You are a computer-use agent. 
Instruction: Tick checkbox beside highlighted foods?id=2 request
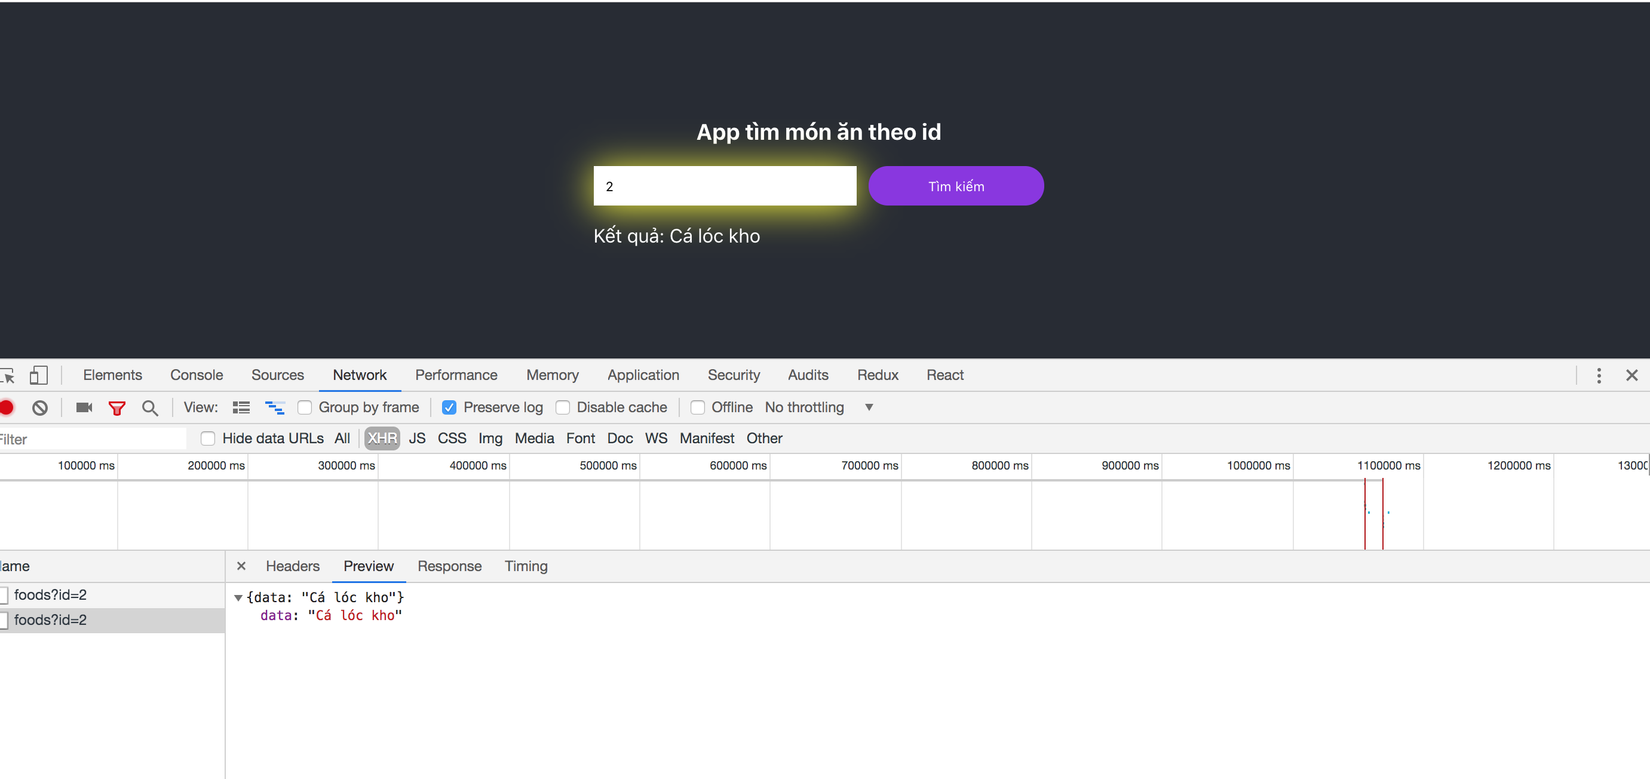4,621
